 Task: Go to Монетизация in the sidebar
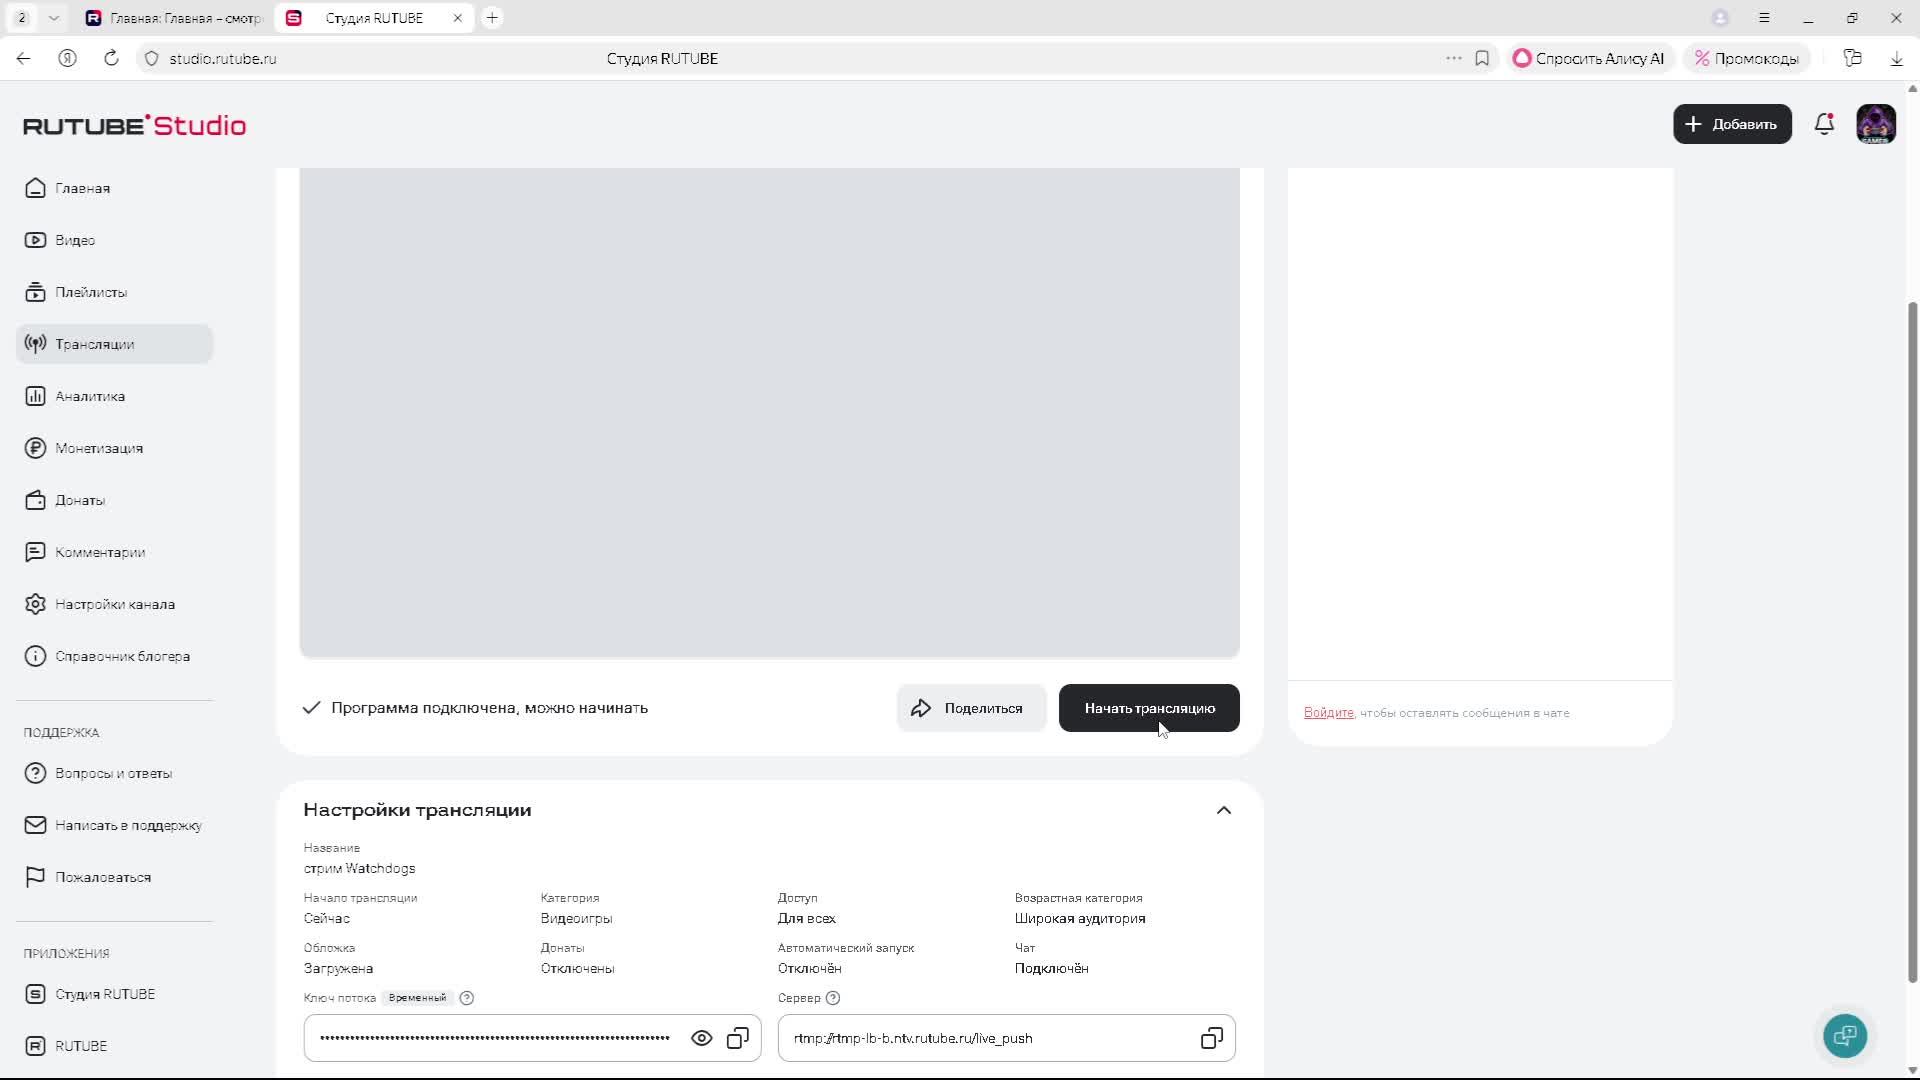pyautogui.click(x=99, y=448)
